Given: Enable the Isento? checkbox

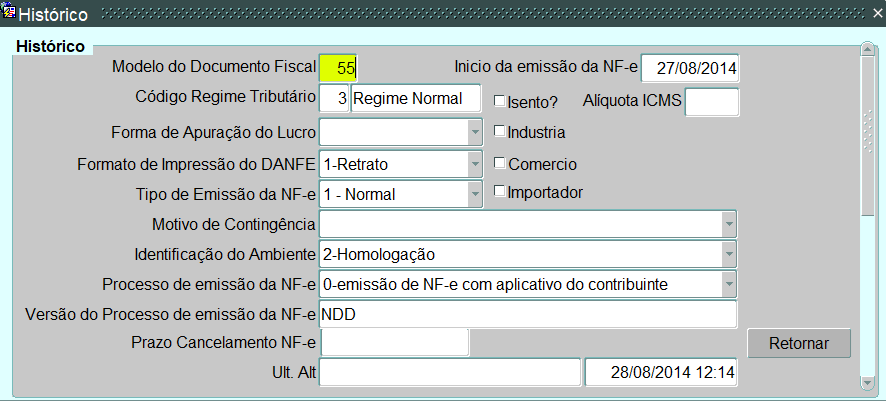Looking at the screenshot, I should (x=500, y=101).
